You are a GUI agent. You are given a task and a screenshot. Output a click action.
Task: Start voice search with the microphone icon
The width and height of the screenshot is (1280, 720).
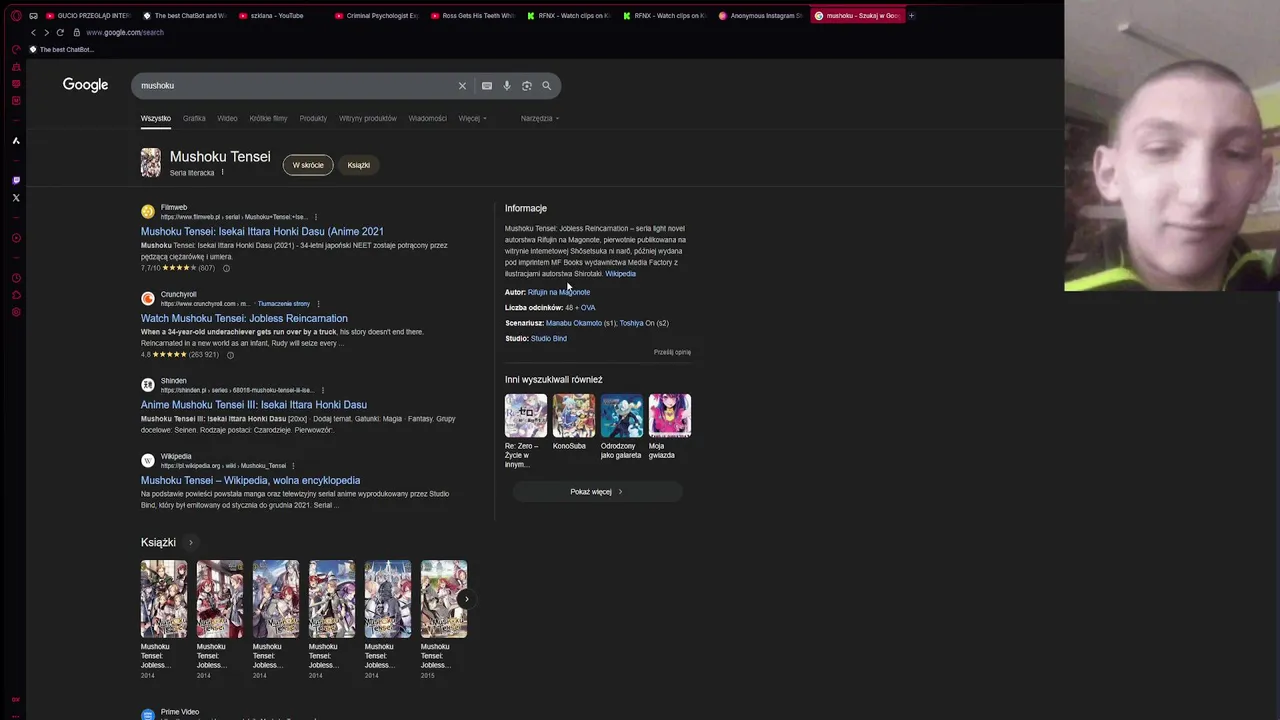click(507, 86)
